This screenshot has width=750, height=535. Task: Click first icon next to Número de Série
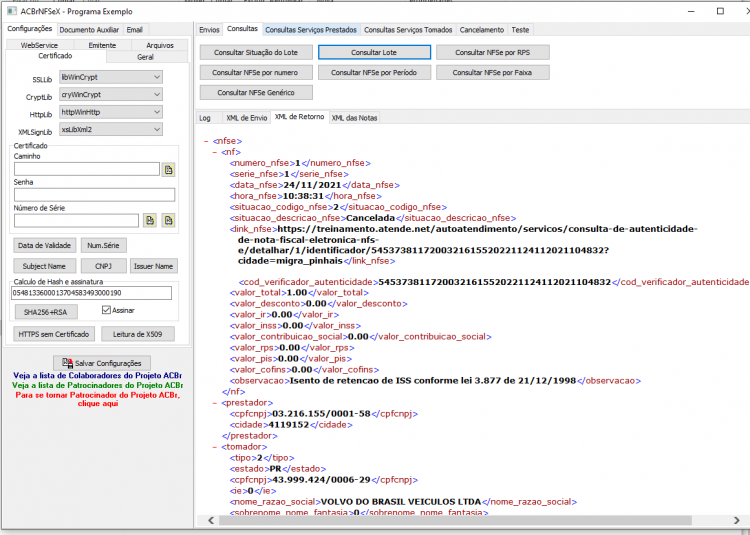(150, 220)
